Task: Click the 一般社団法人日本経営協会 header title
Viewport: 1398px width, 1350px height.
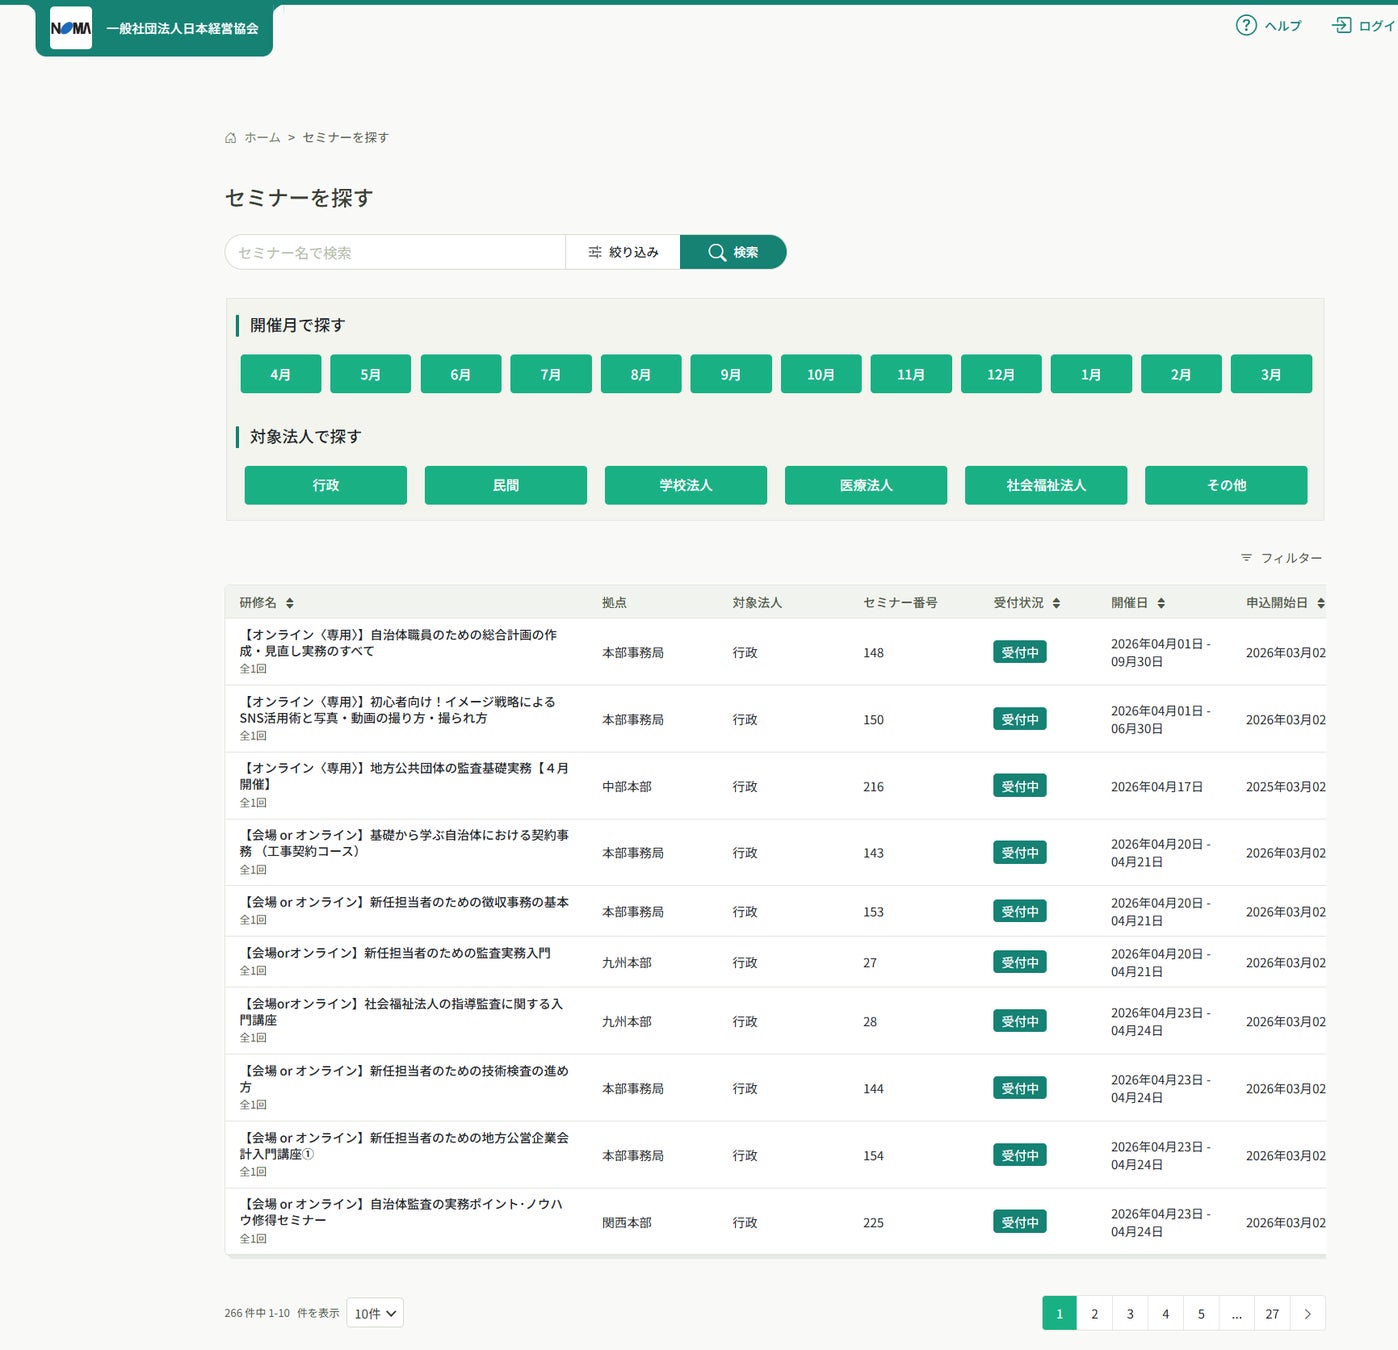Action: point(182,28)
